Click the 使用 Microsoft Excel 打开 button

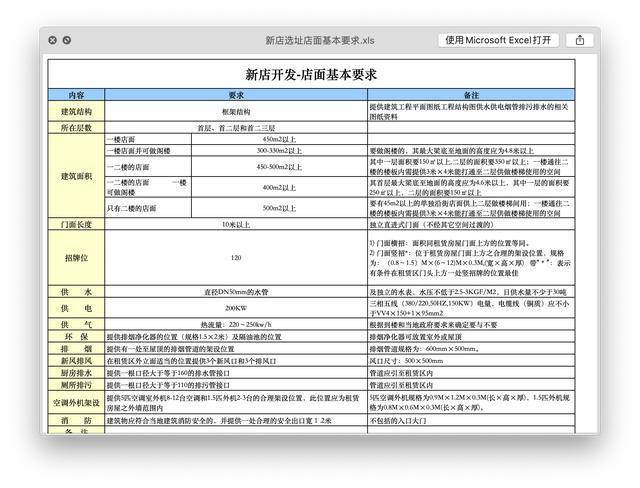[x=498, y=40]
